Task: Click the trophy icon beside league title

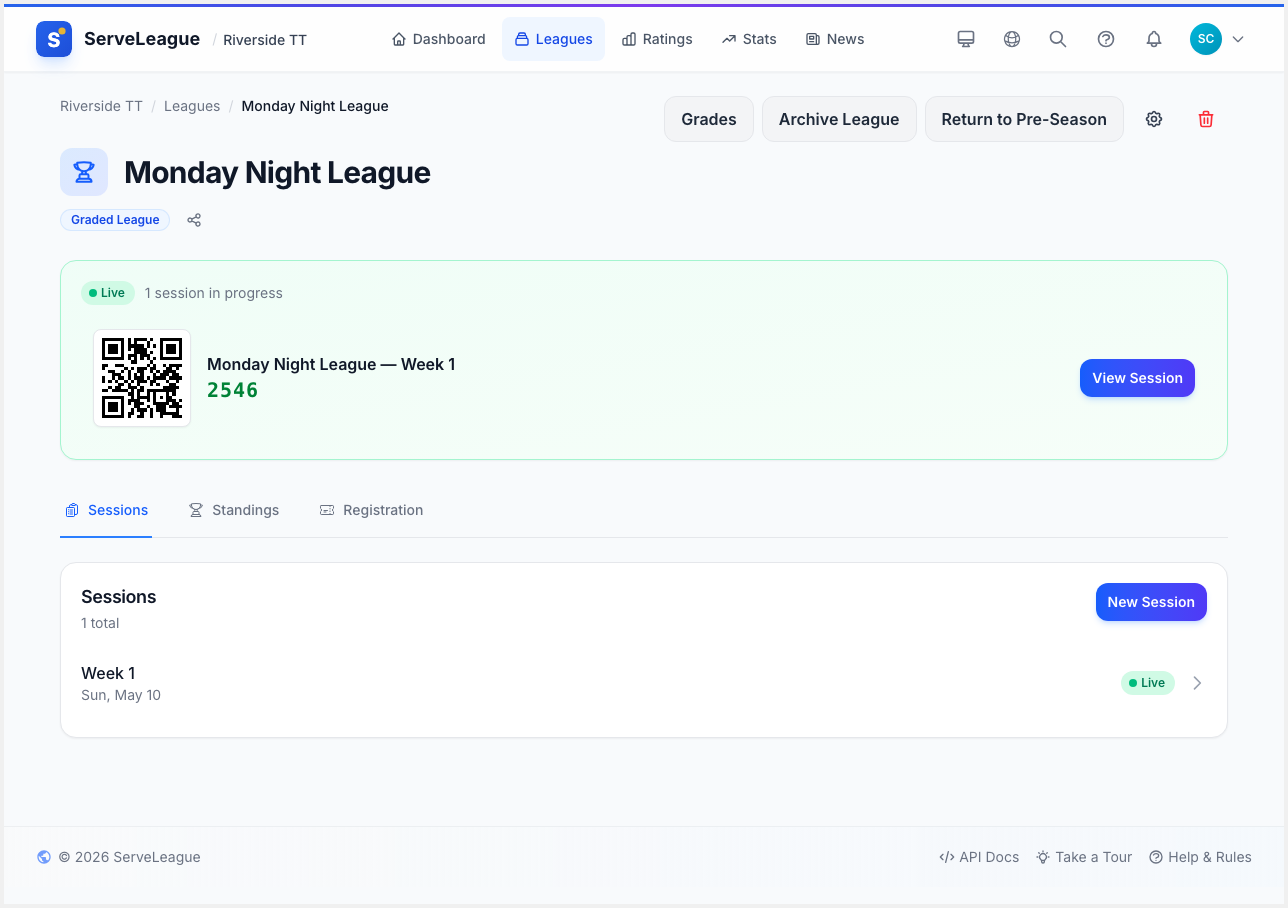Action: [x=84, y=172]
